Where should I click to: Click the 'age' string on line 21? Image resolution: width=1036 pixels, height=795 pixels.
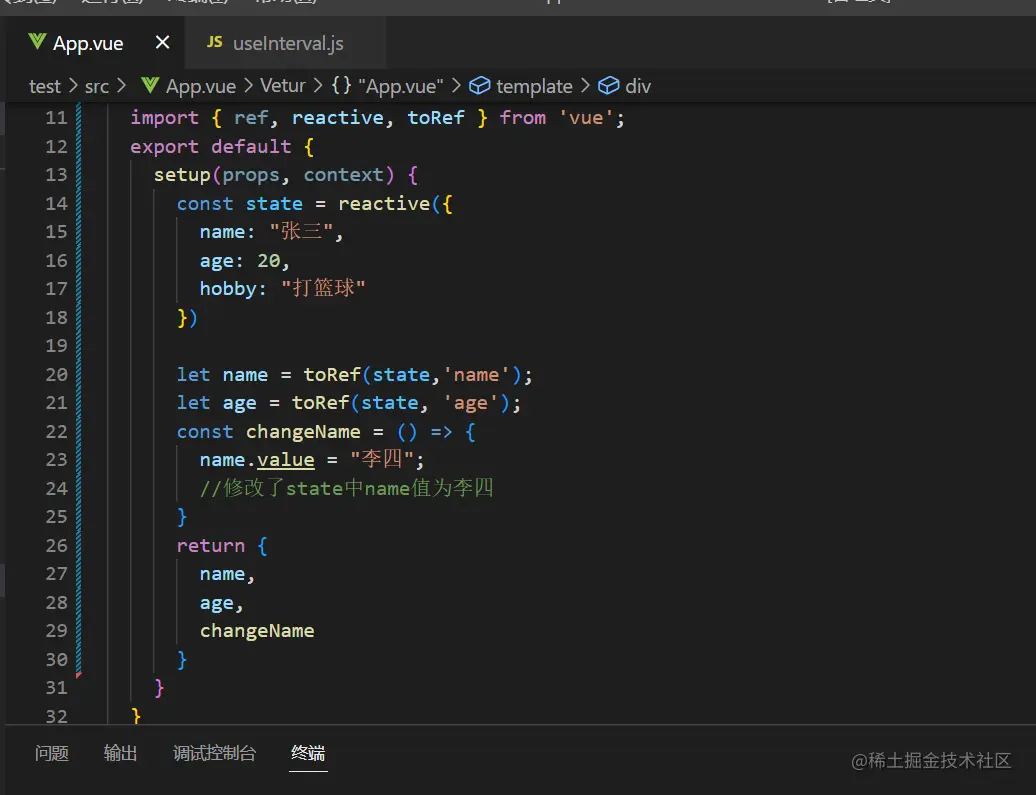(470, 403)
